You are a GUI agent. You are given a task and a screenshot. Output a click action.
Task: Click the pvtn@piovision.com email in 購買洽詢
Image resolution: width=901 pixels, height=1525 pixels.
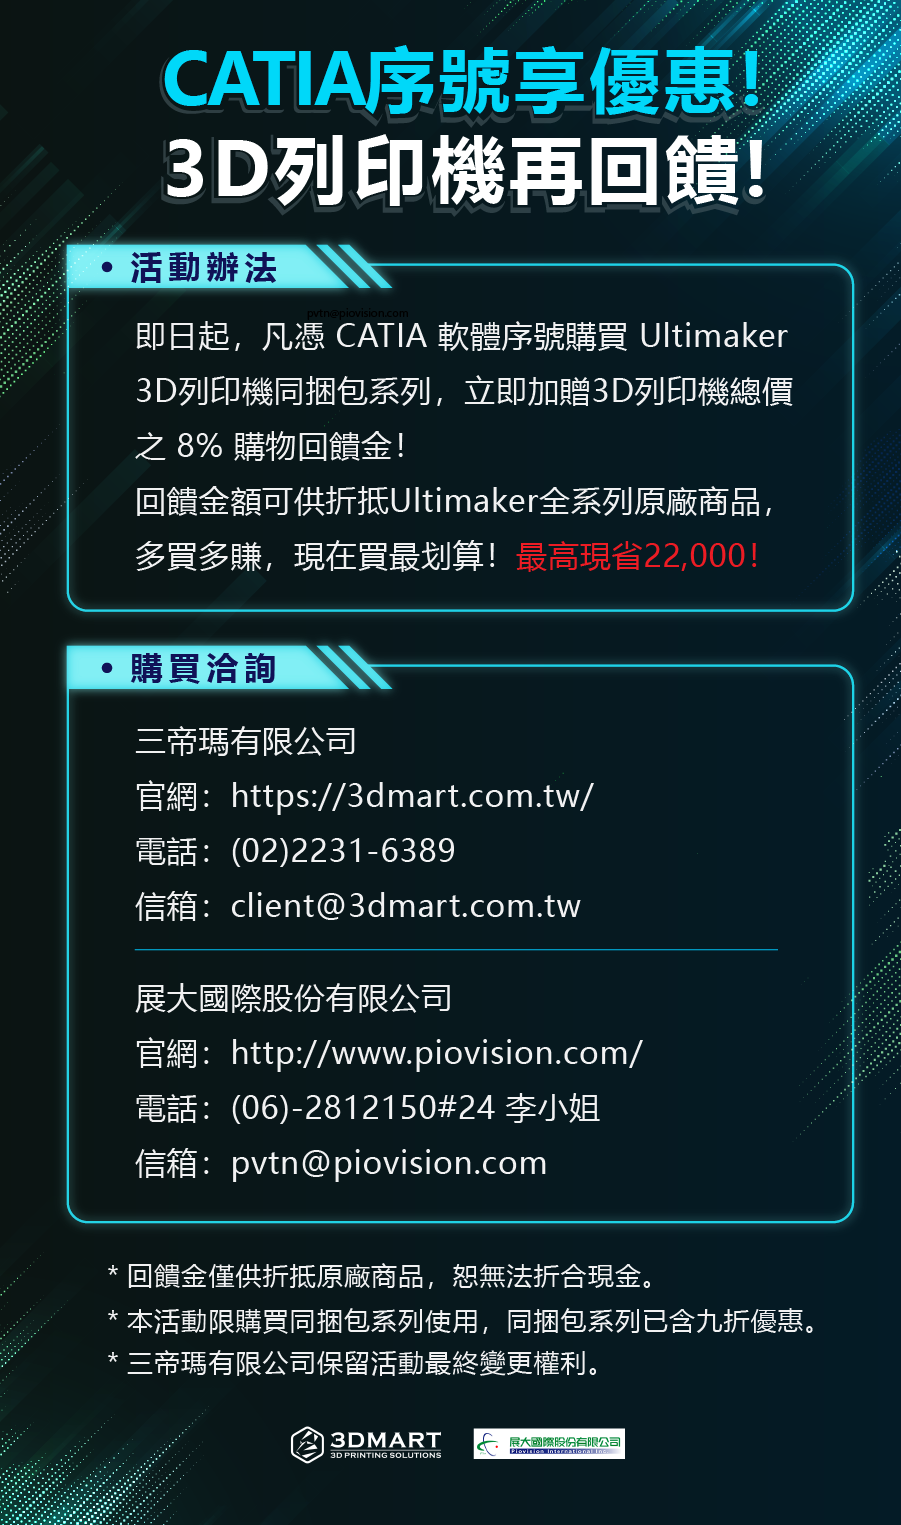pyautogui.click(x=389, y=1163)
